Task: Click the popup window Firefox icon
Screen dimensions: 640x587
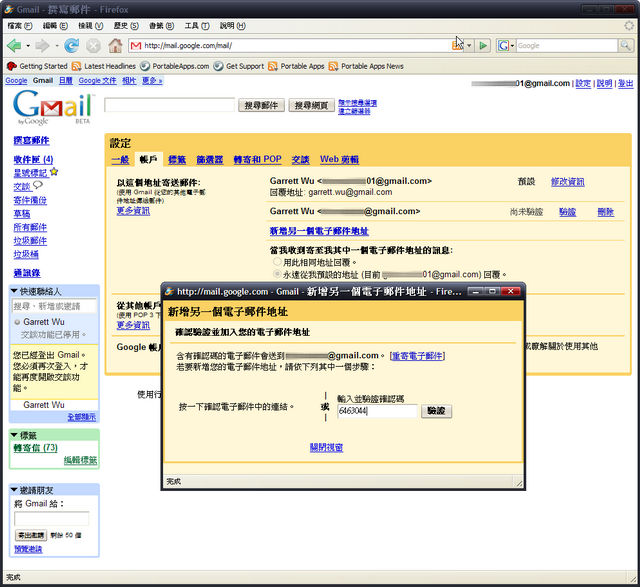Action: pos(169,291)
